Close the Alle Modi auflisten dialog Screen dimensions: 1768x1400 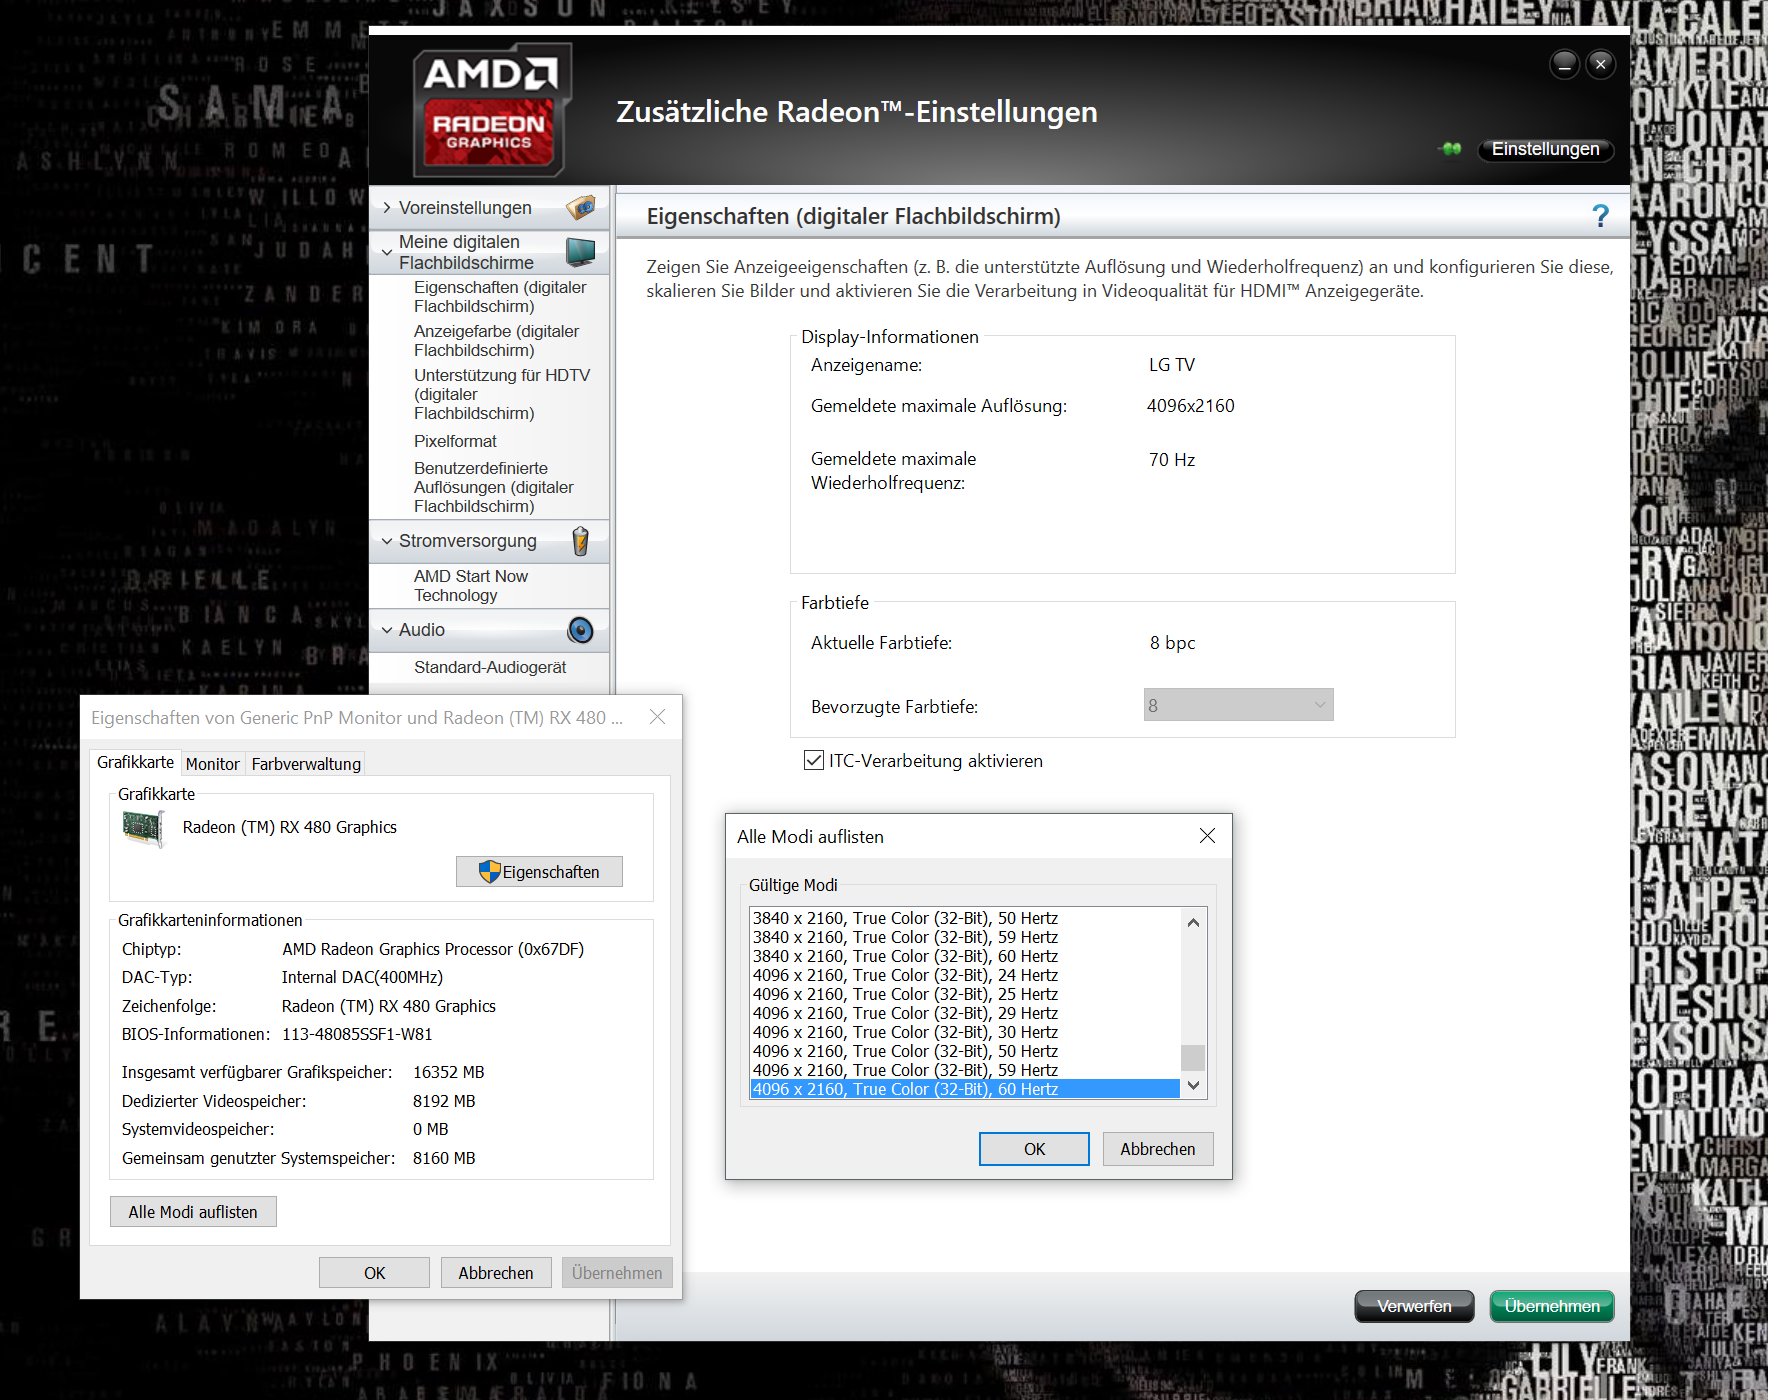pyautogui.click(x=1207, y=836)
